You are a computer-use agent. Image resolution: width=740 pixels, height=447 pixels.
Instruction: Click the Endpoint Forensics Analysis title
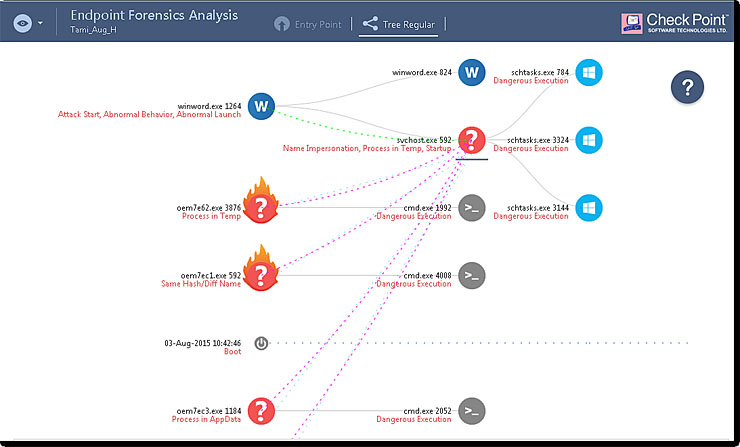tap(154, 15)
